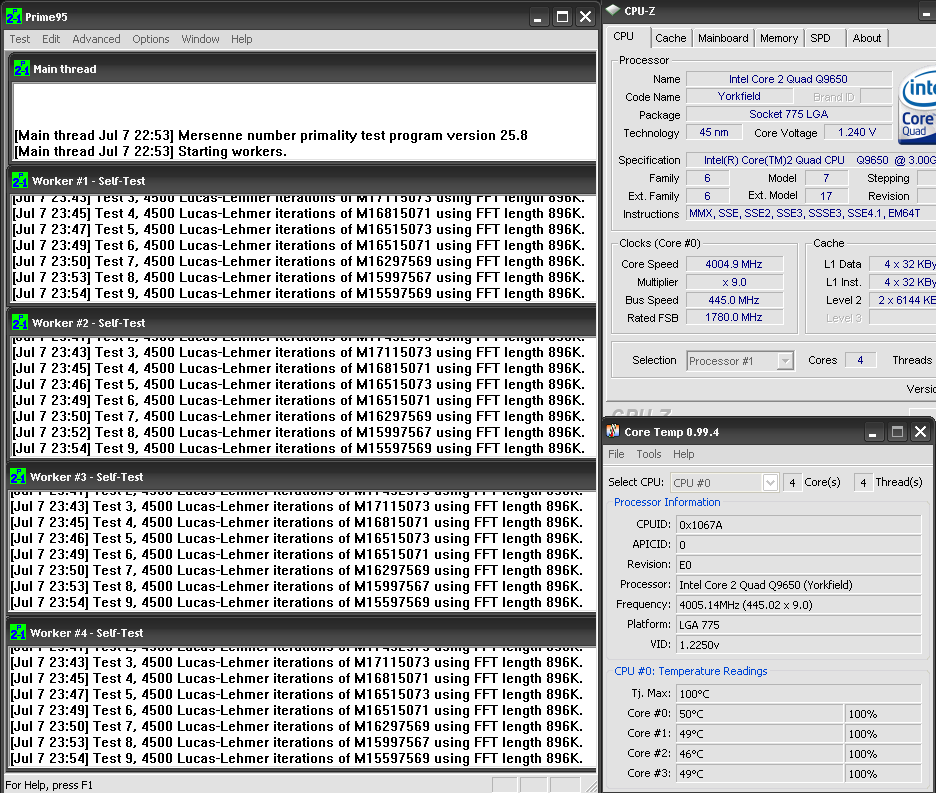The height and width of the screenshot is (793, 936).
Task: Click the Core Temp title bar icon
Action: click(613, 431)
